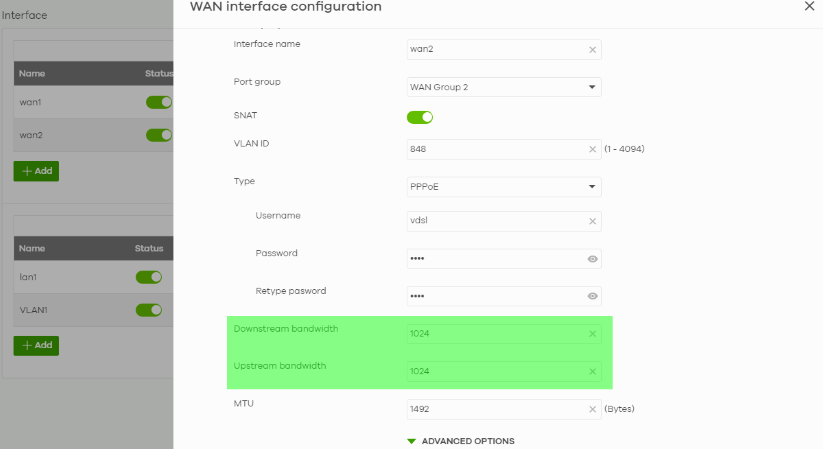
Task: Open the Port group dropdown
Action: coord(503,87)
